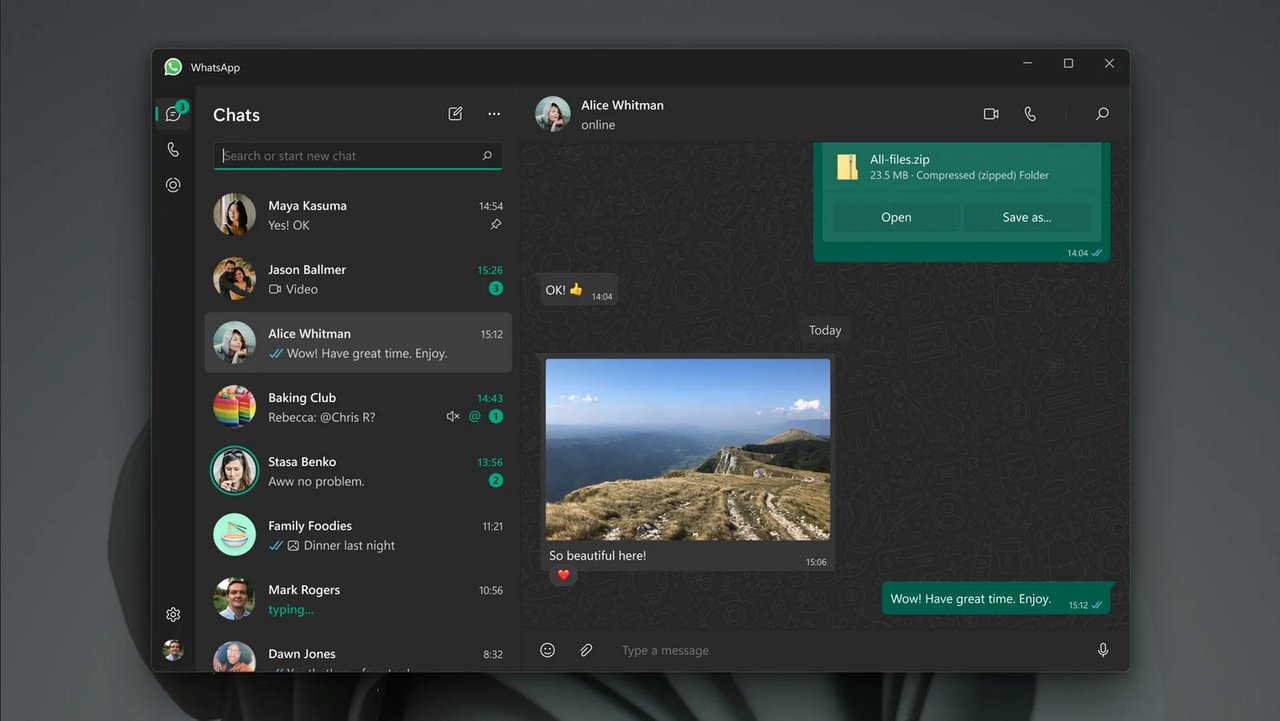This screenshot has height=721, width=1280.
Task: Unmute the Baking Club group chat
Action: pyautogui.click(x=453, y=415)
